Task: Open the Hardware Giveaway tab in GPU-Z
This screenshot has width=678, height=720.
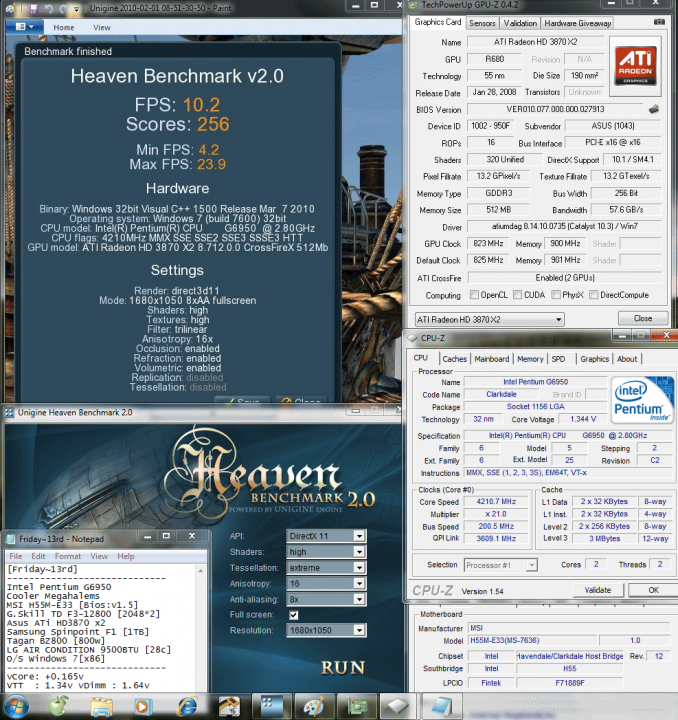Action: point(577,23)
